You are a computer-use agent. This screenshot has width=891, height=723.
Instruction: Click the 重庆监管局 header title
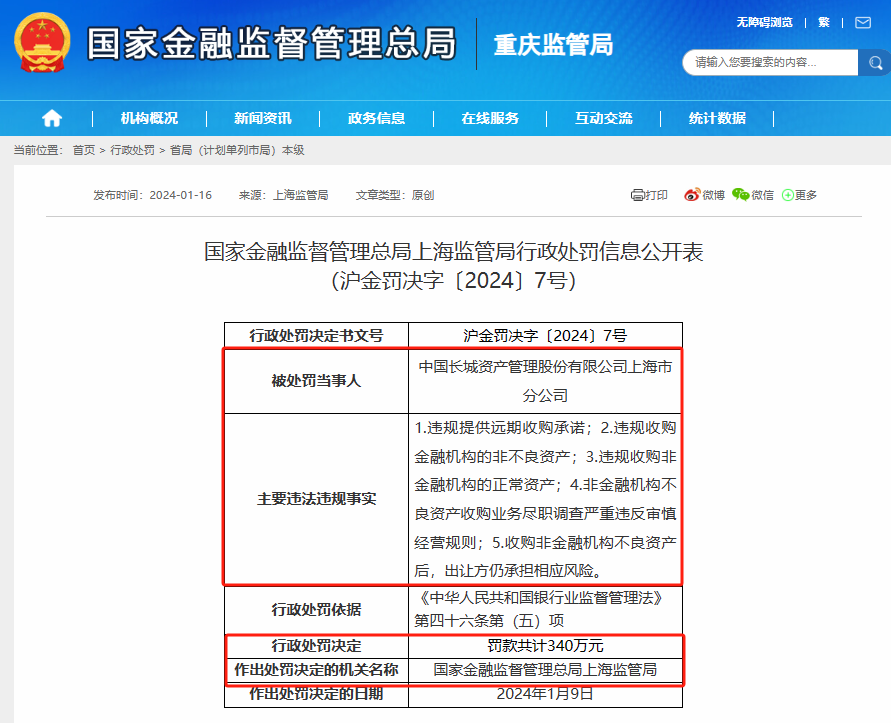[x=553, y=45]
